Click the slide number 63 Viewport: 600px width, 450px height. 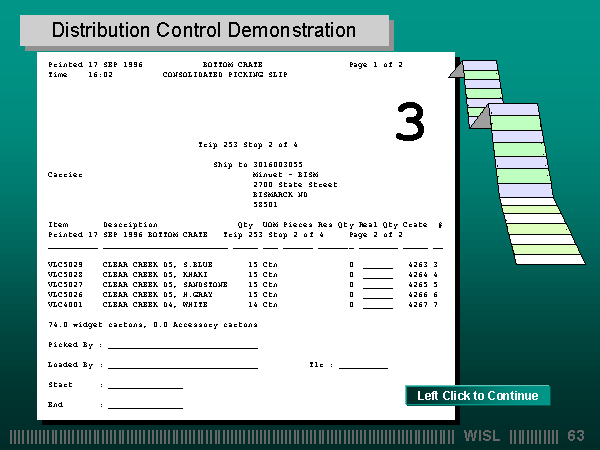coord(576,436)
